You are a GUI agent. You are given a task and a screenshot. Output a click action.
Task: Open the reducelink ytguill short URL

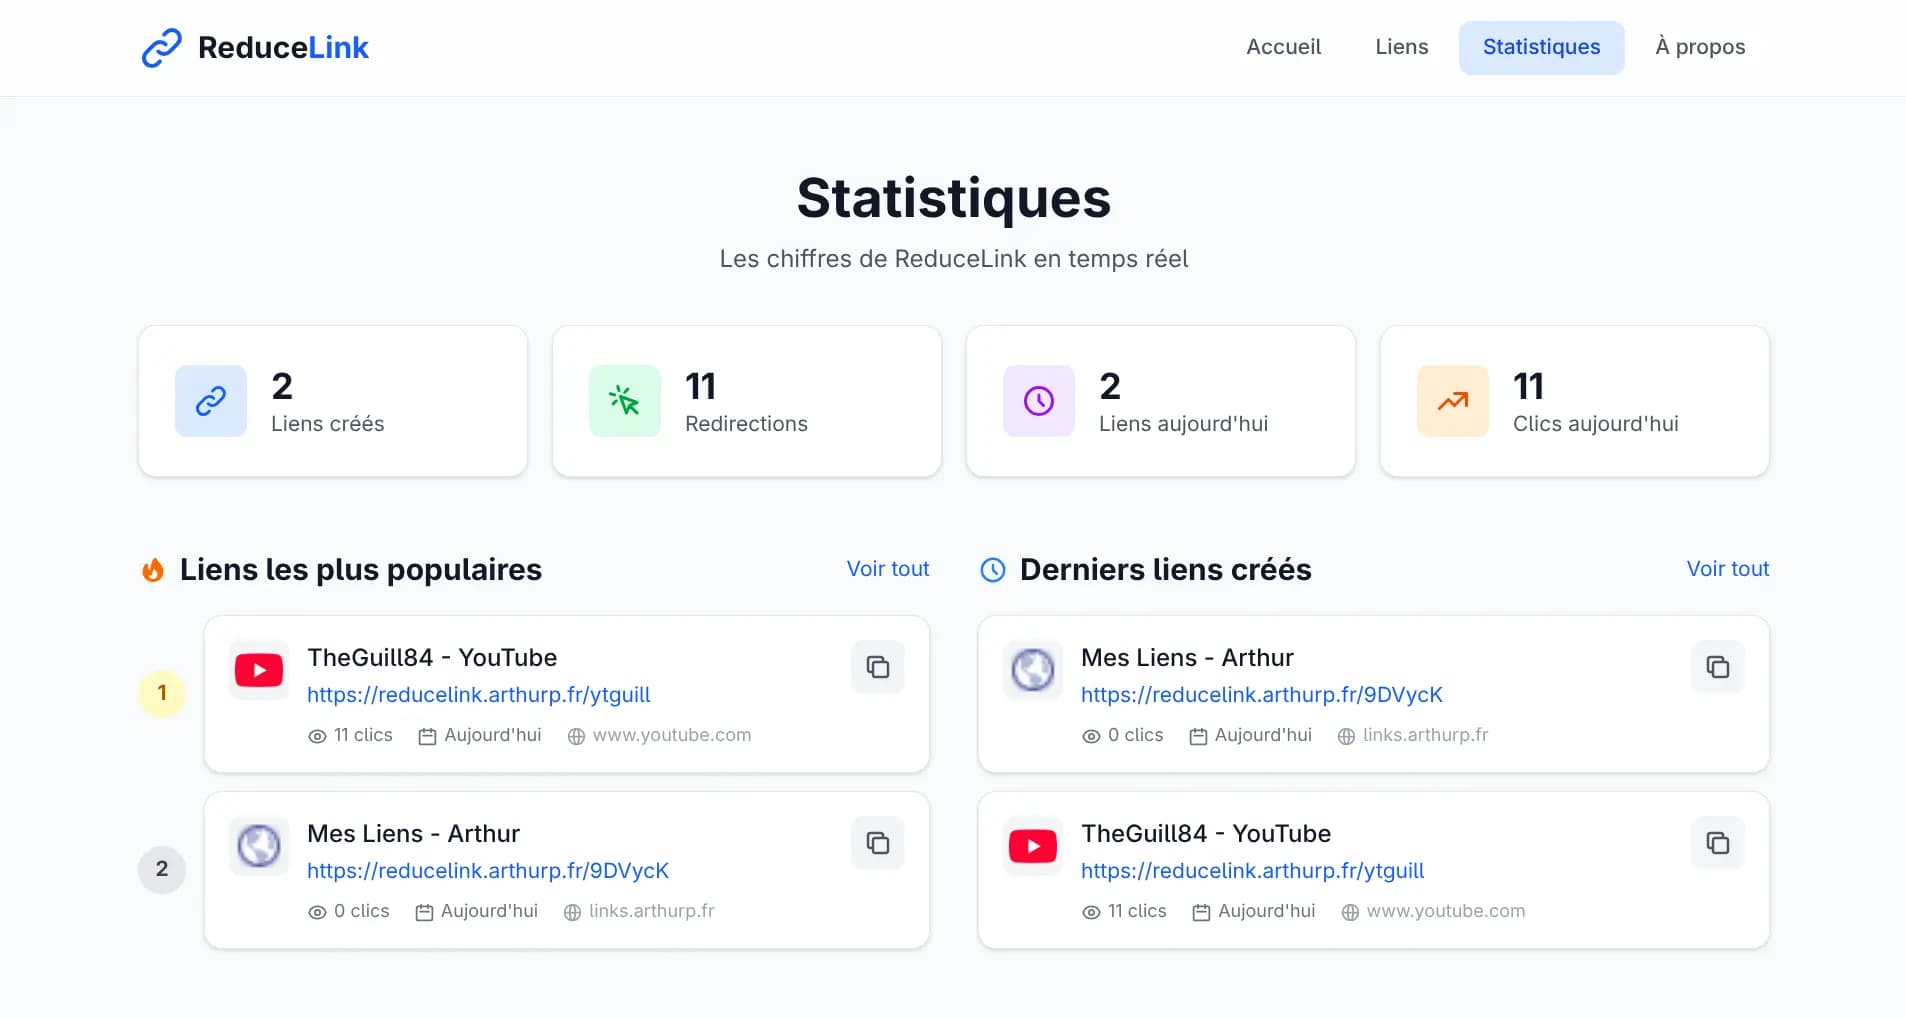click(x=479, y=694)
